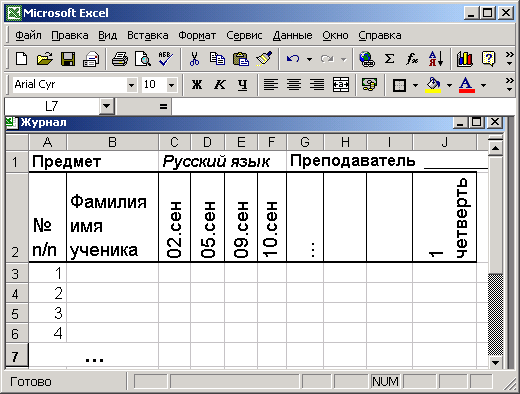This screenshot has width=520, height=394.
Task: Open the Файл menu
Action: (x=28, y=35)
